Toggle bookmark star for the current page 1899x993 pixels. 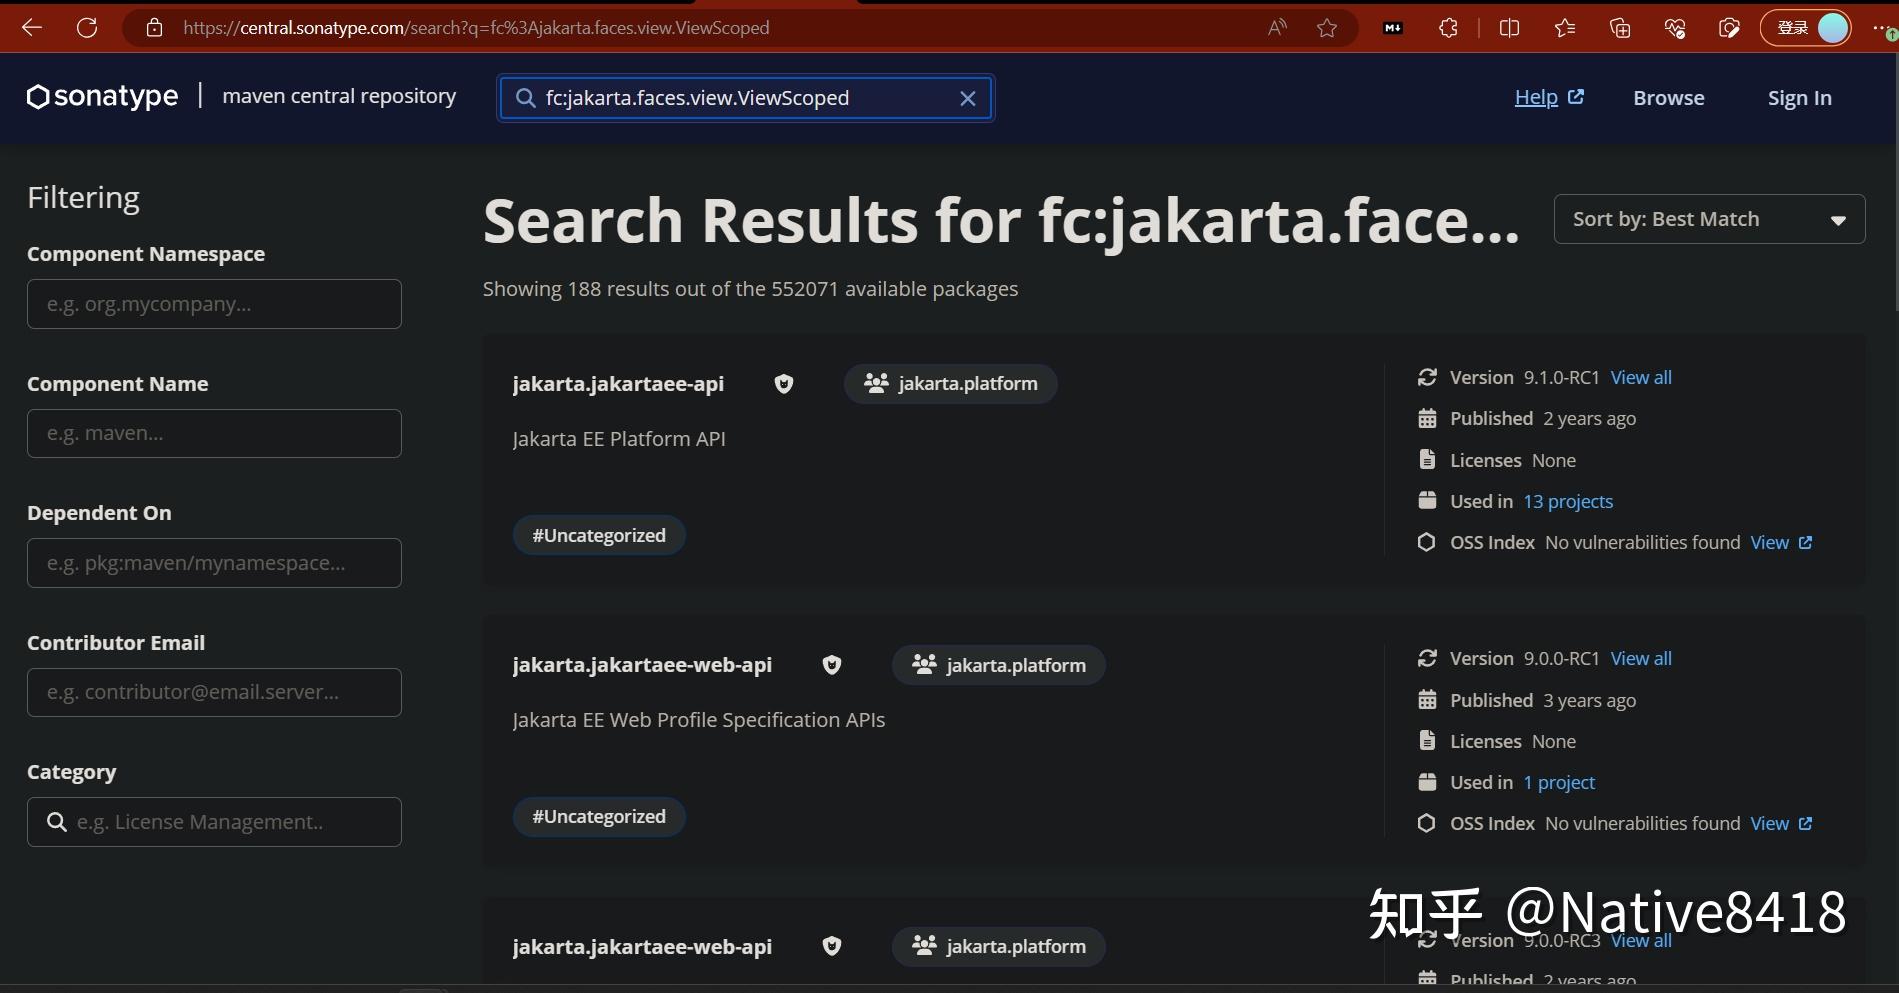[x=1327, y=27]
